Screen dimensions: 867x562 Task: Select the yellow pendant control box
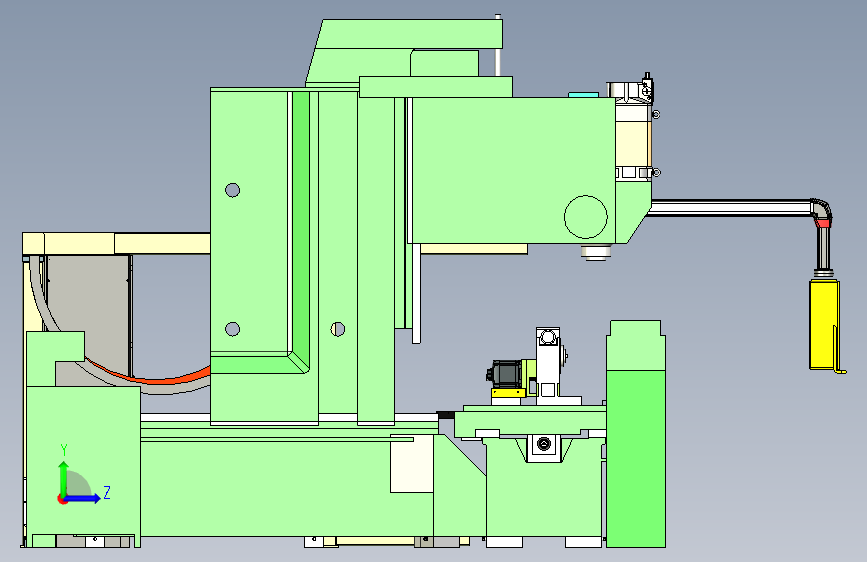click(x=824, y=325)
